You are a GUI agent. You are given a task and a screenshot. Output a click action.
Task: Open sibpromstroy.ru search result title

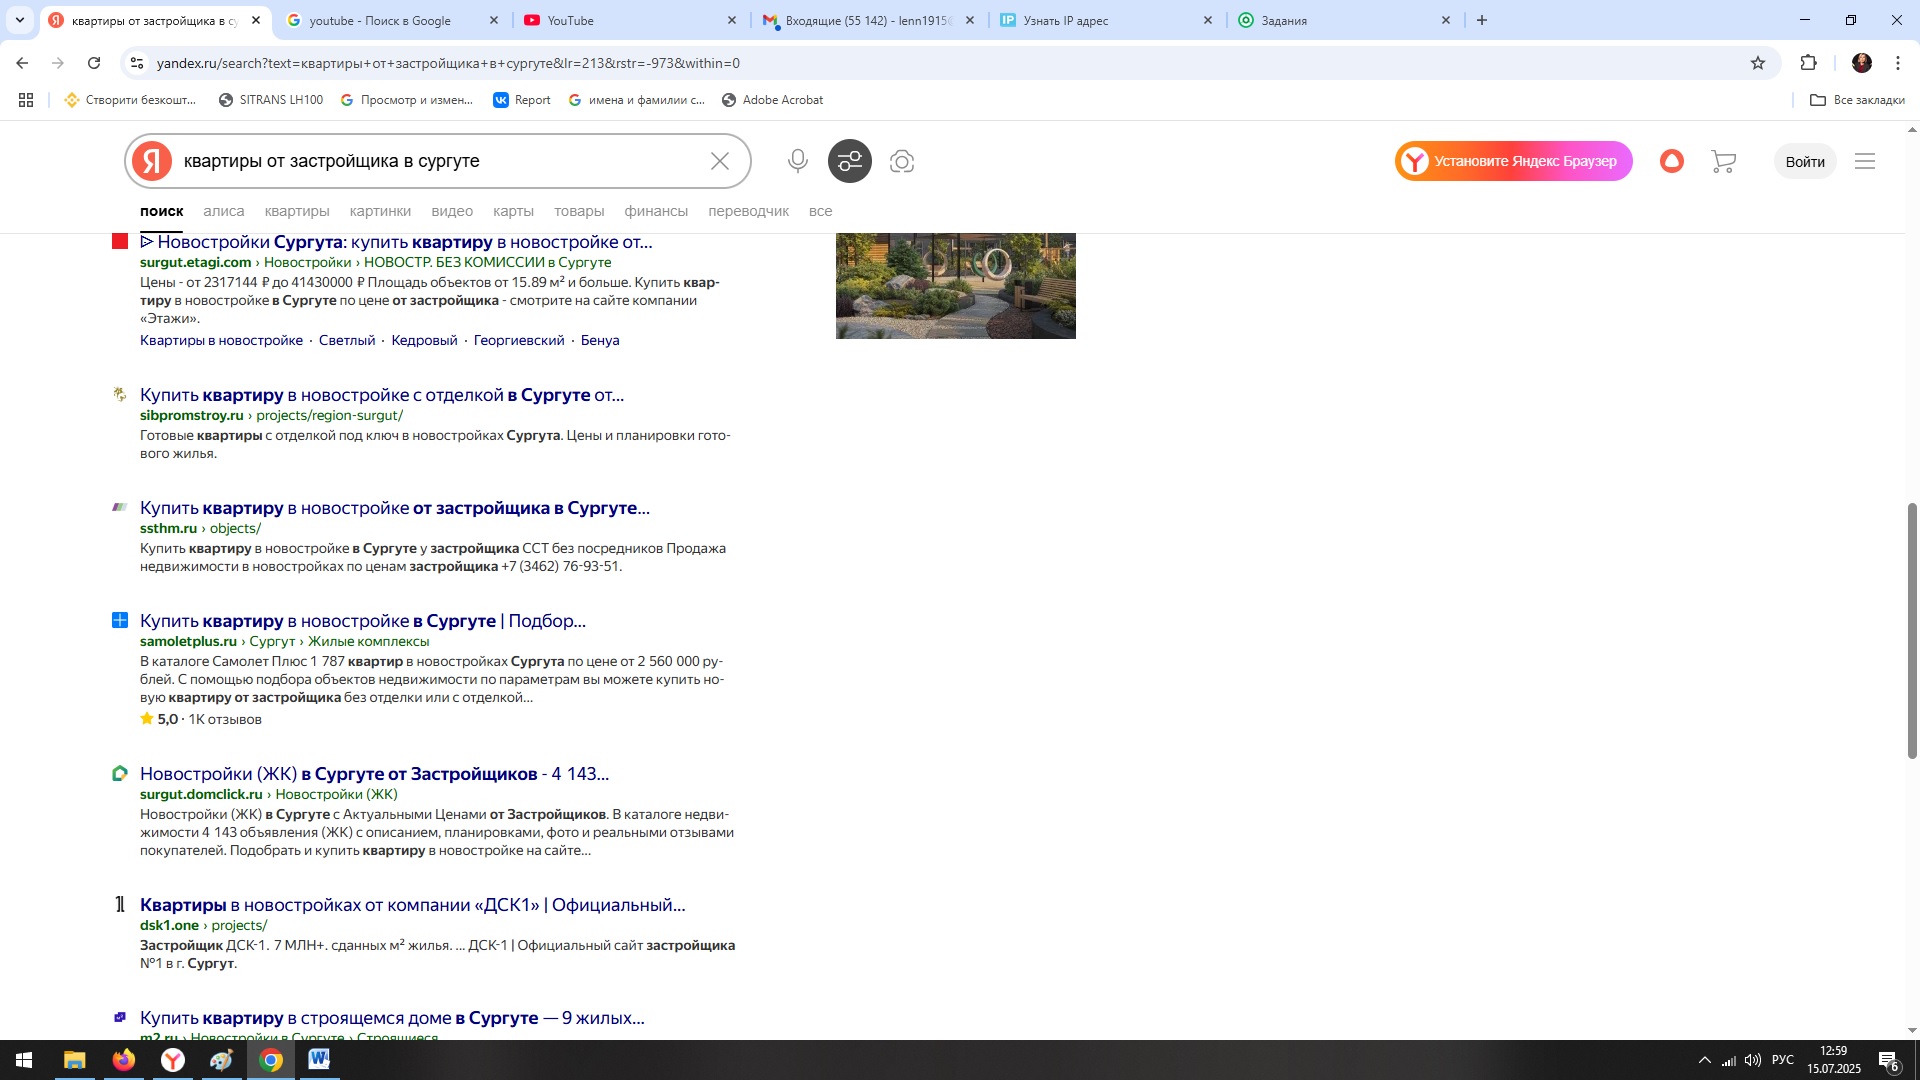382,395
